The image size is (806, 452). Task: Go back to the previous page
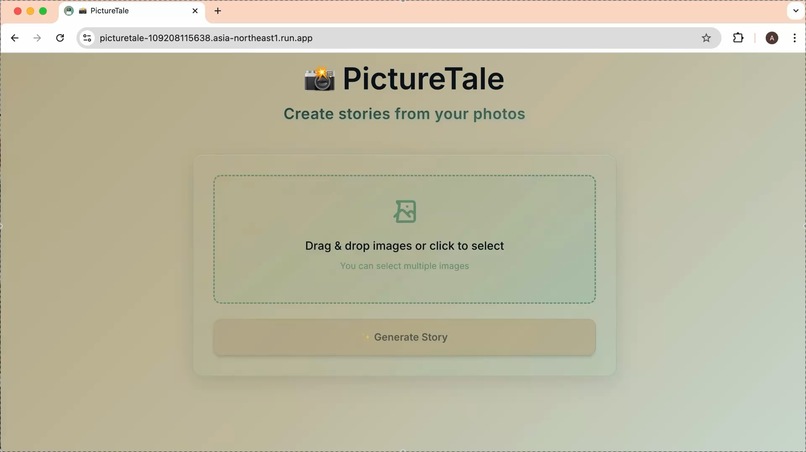(x=15, y=38)
